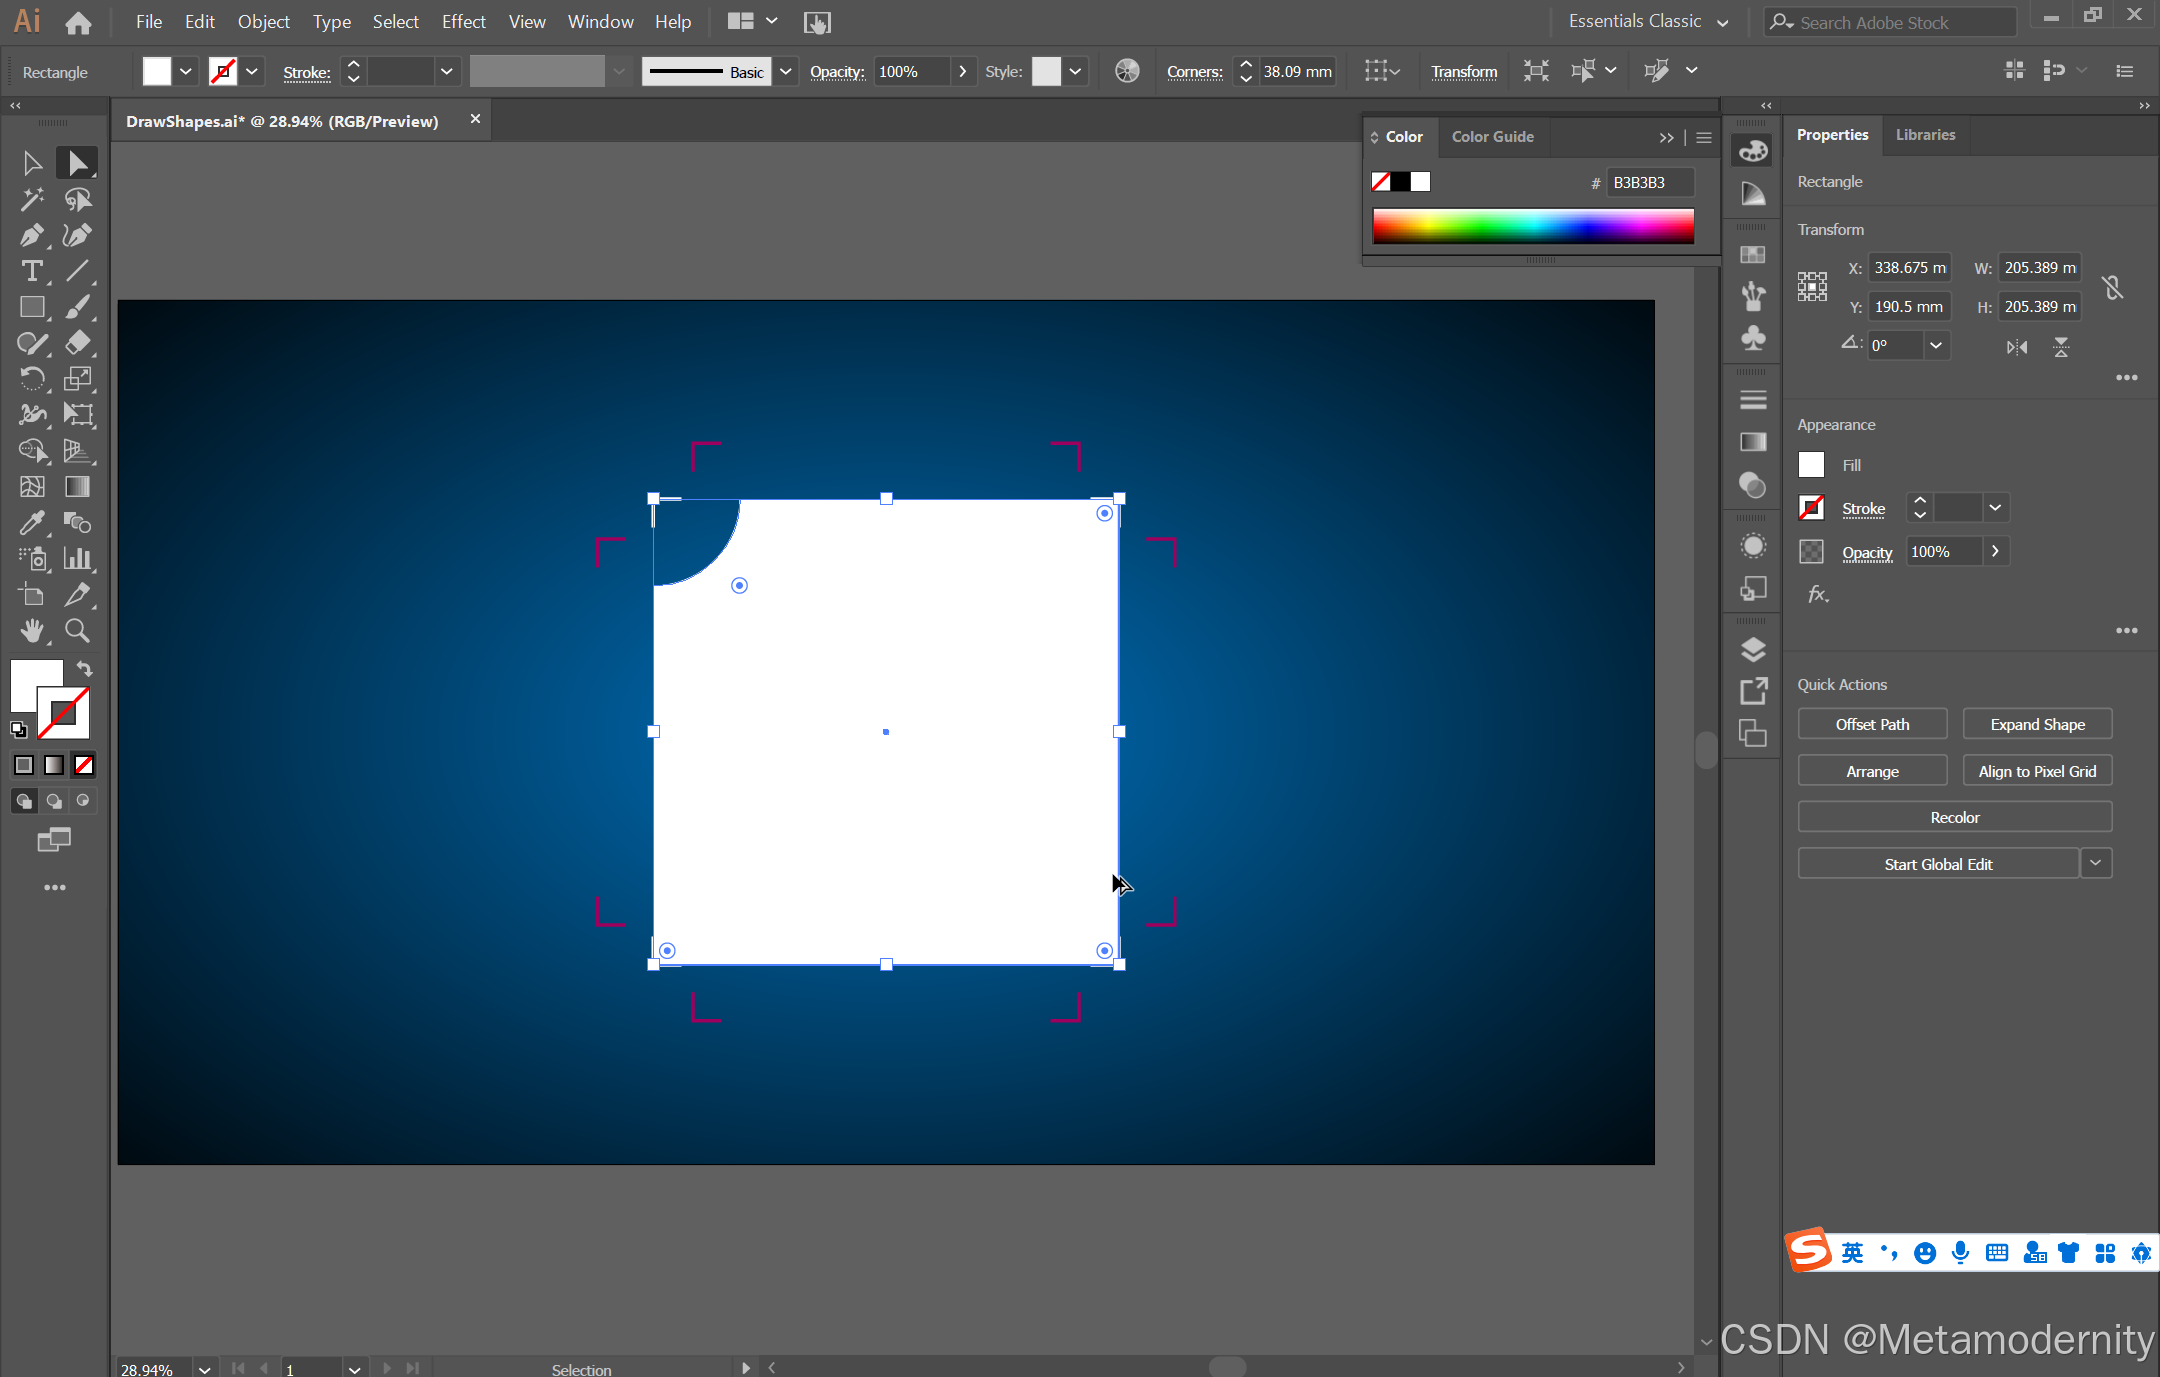Open the Effect menu
2160x1377 pixels.
(463, 22)
